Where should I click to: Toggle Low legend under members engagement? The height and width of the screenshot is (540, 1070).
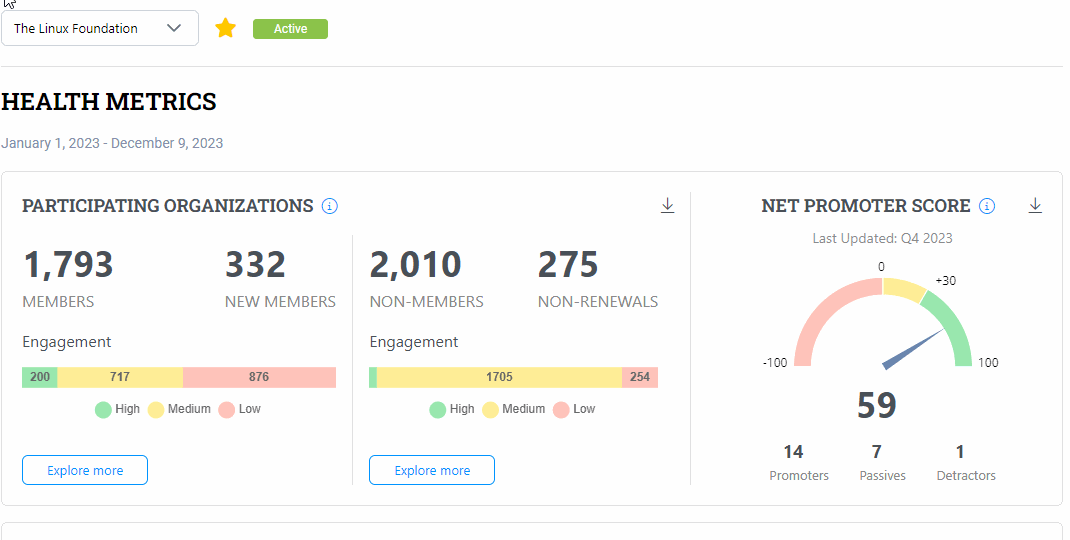tap(240, 409)
